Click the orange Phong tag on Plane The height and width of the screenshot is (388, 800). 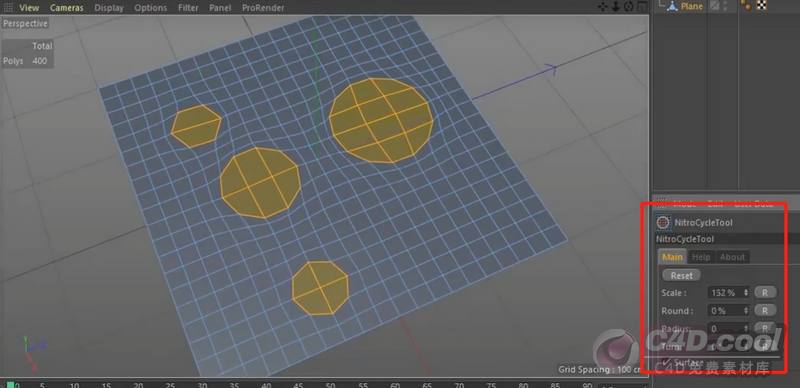tap(746, 6)
